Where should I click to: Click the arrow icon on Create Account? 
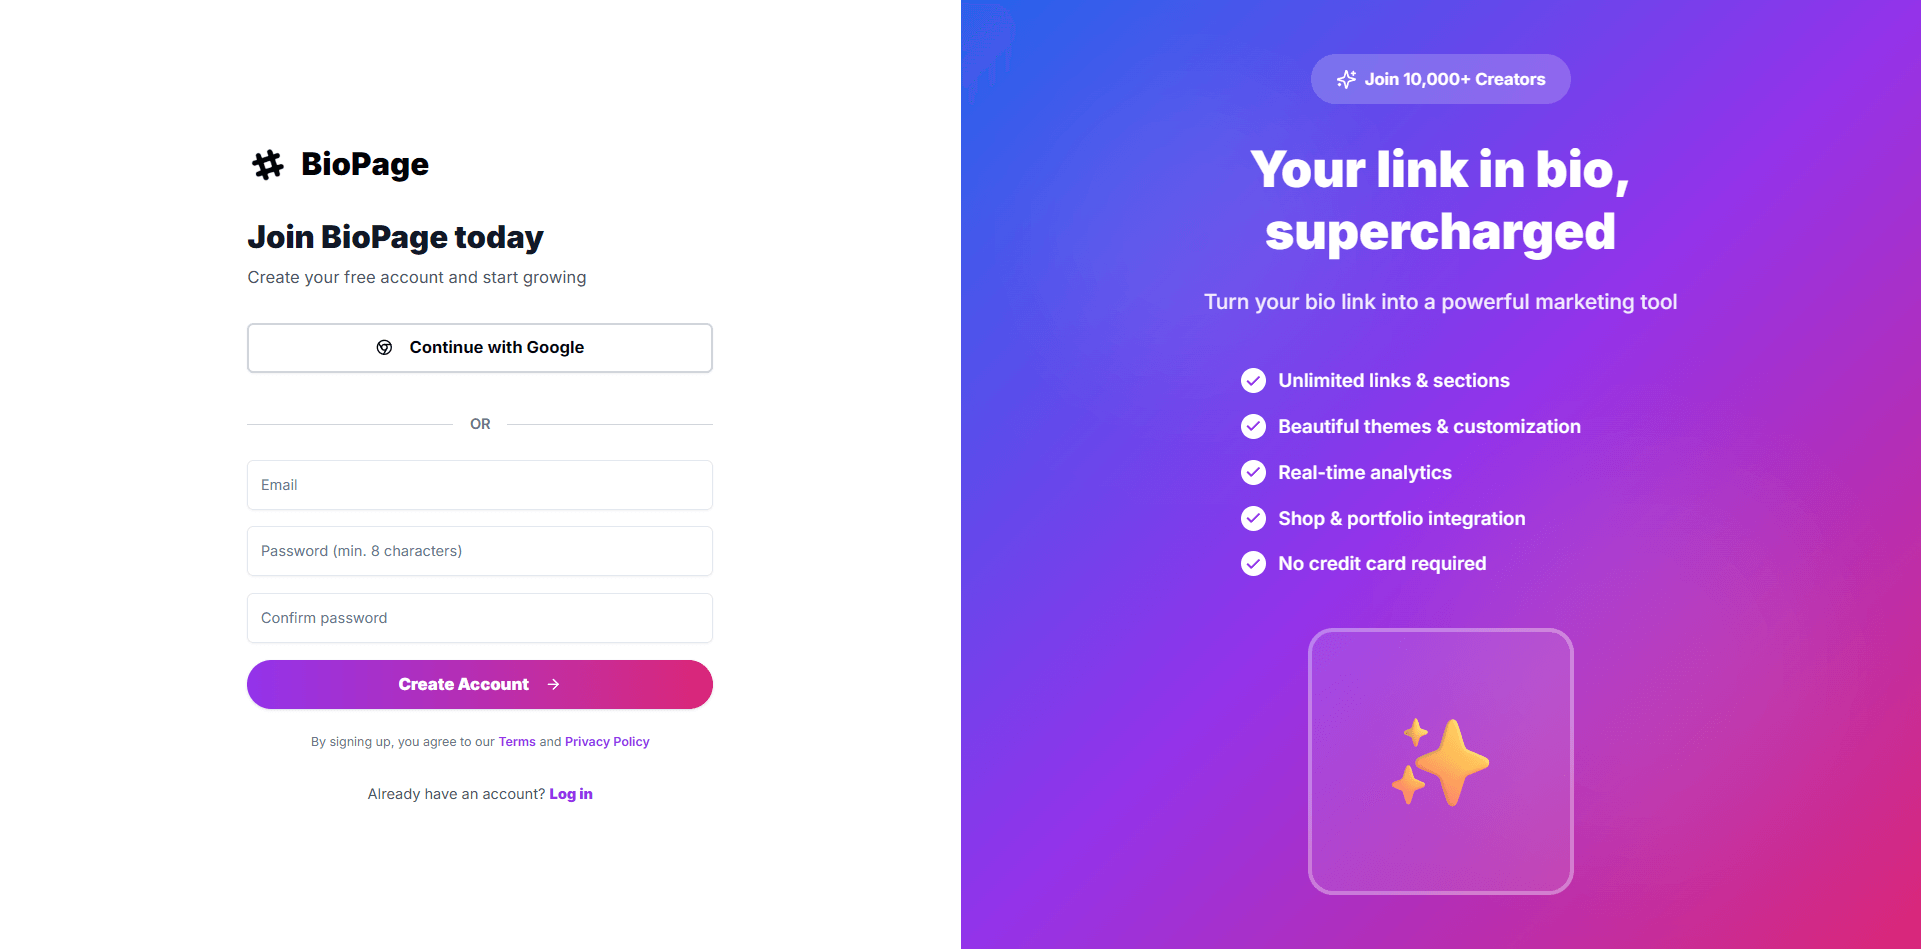click(554, 685)
